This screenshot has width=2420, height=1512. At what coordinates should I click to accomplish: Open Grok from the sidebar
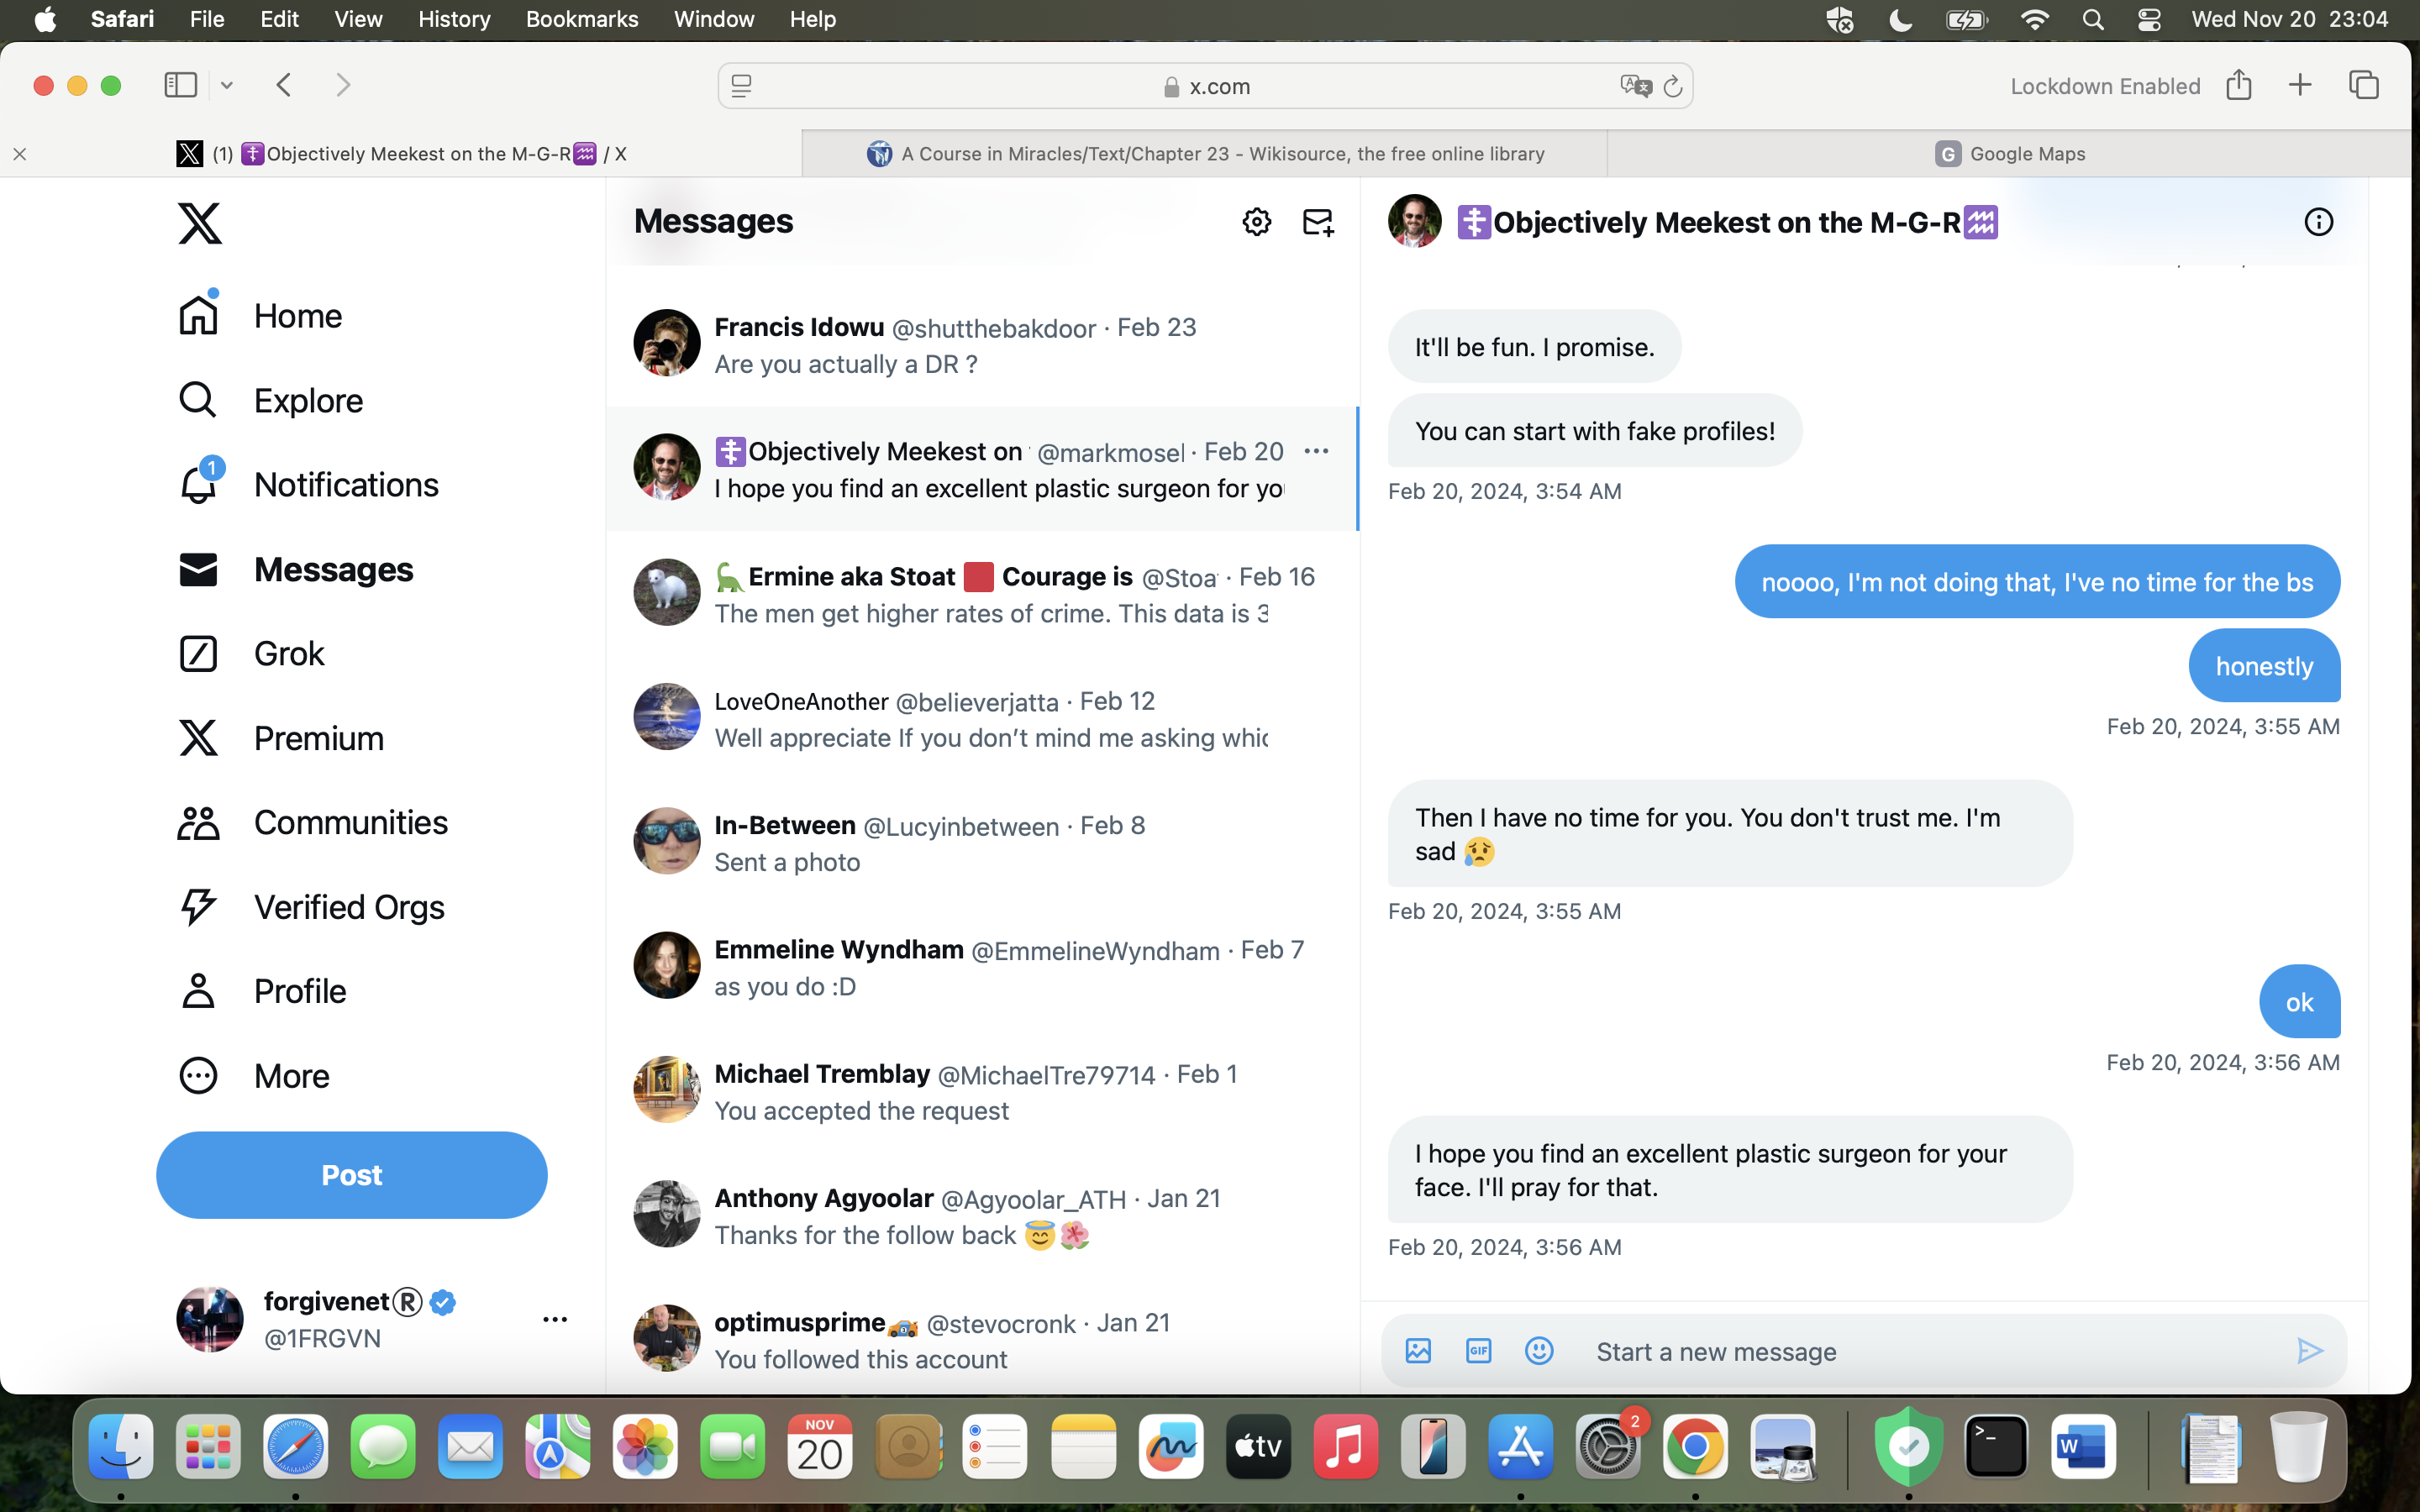pyautogui.click(x=251, y=654)
